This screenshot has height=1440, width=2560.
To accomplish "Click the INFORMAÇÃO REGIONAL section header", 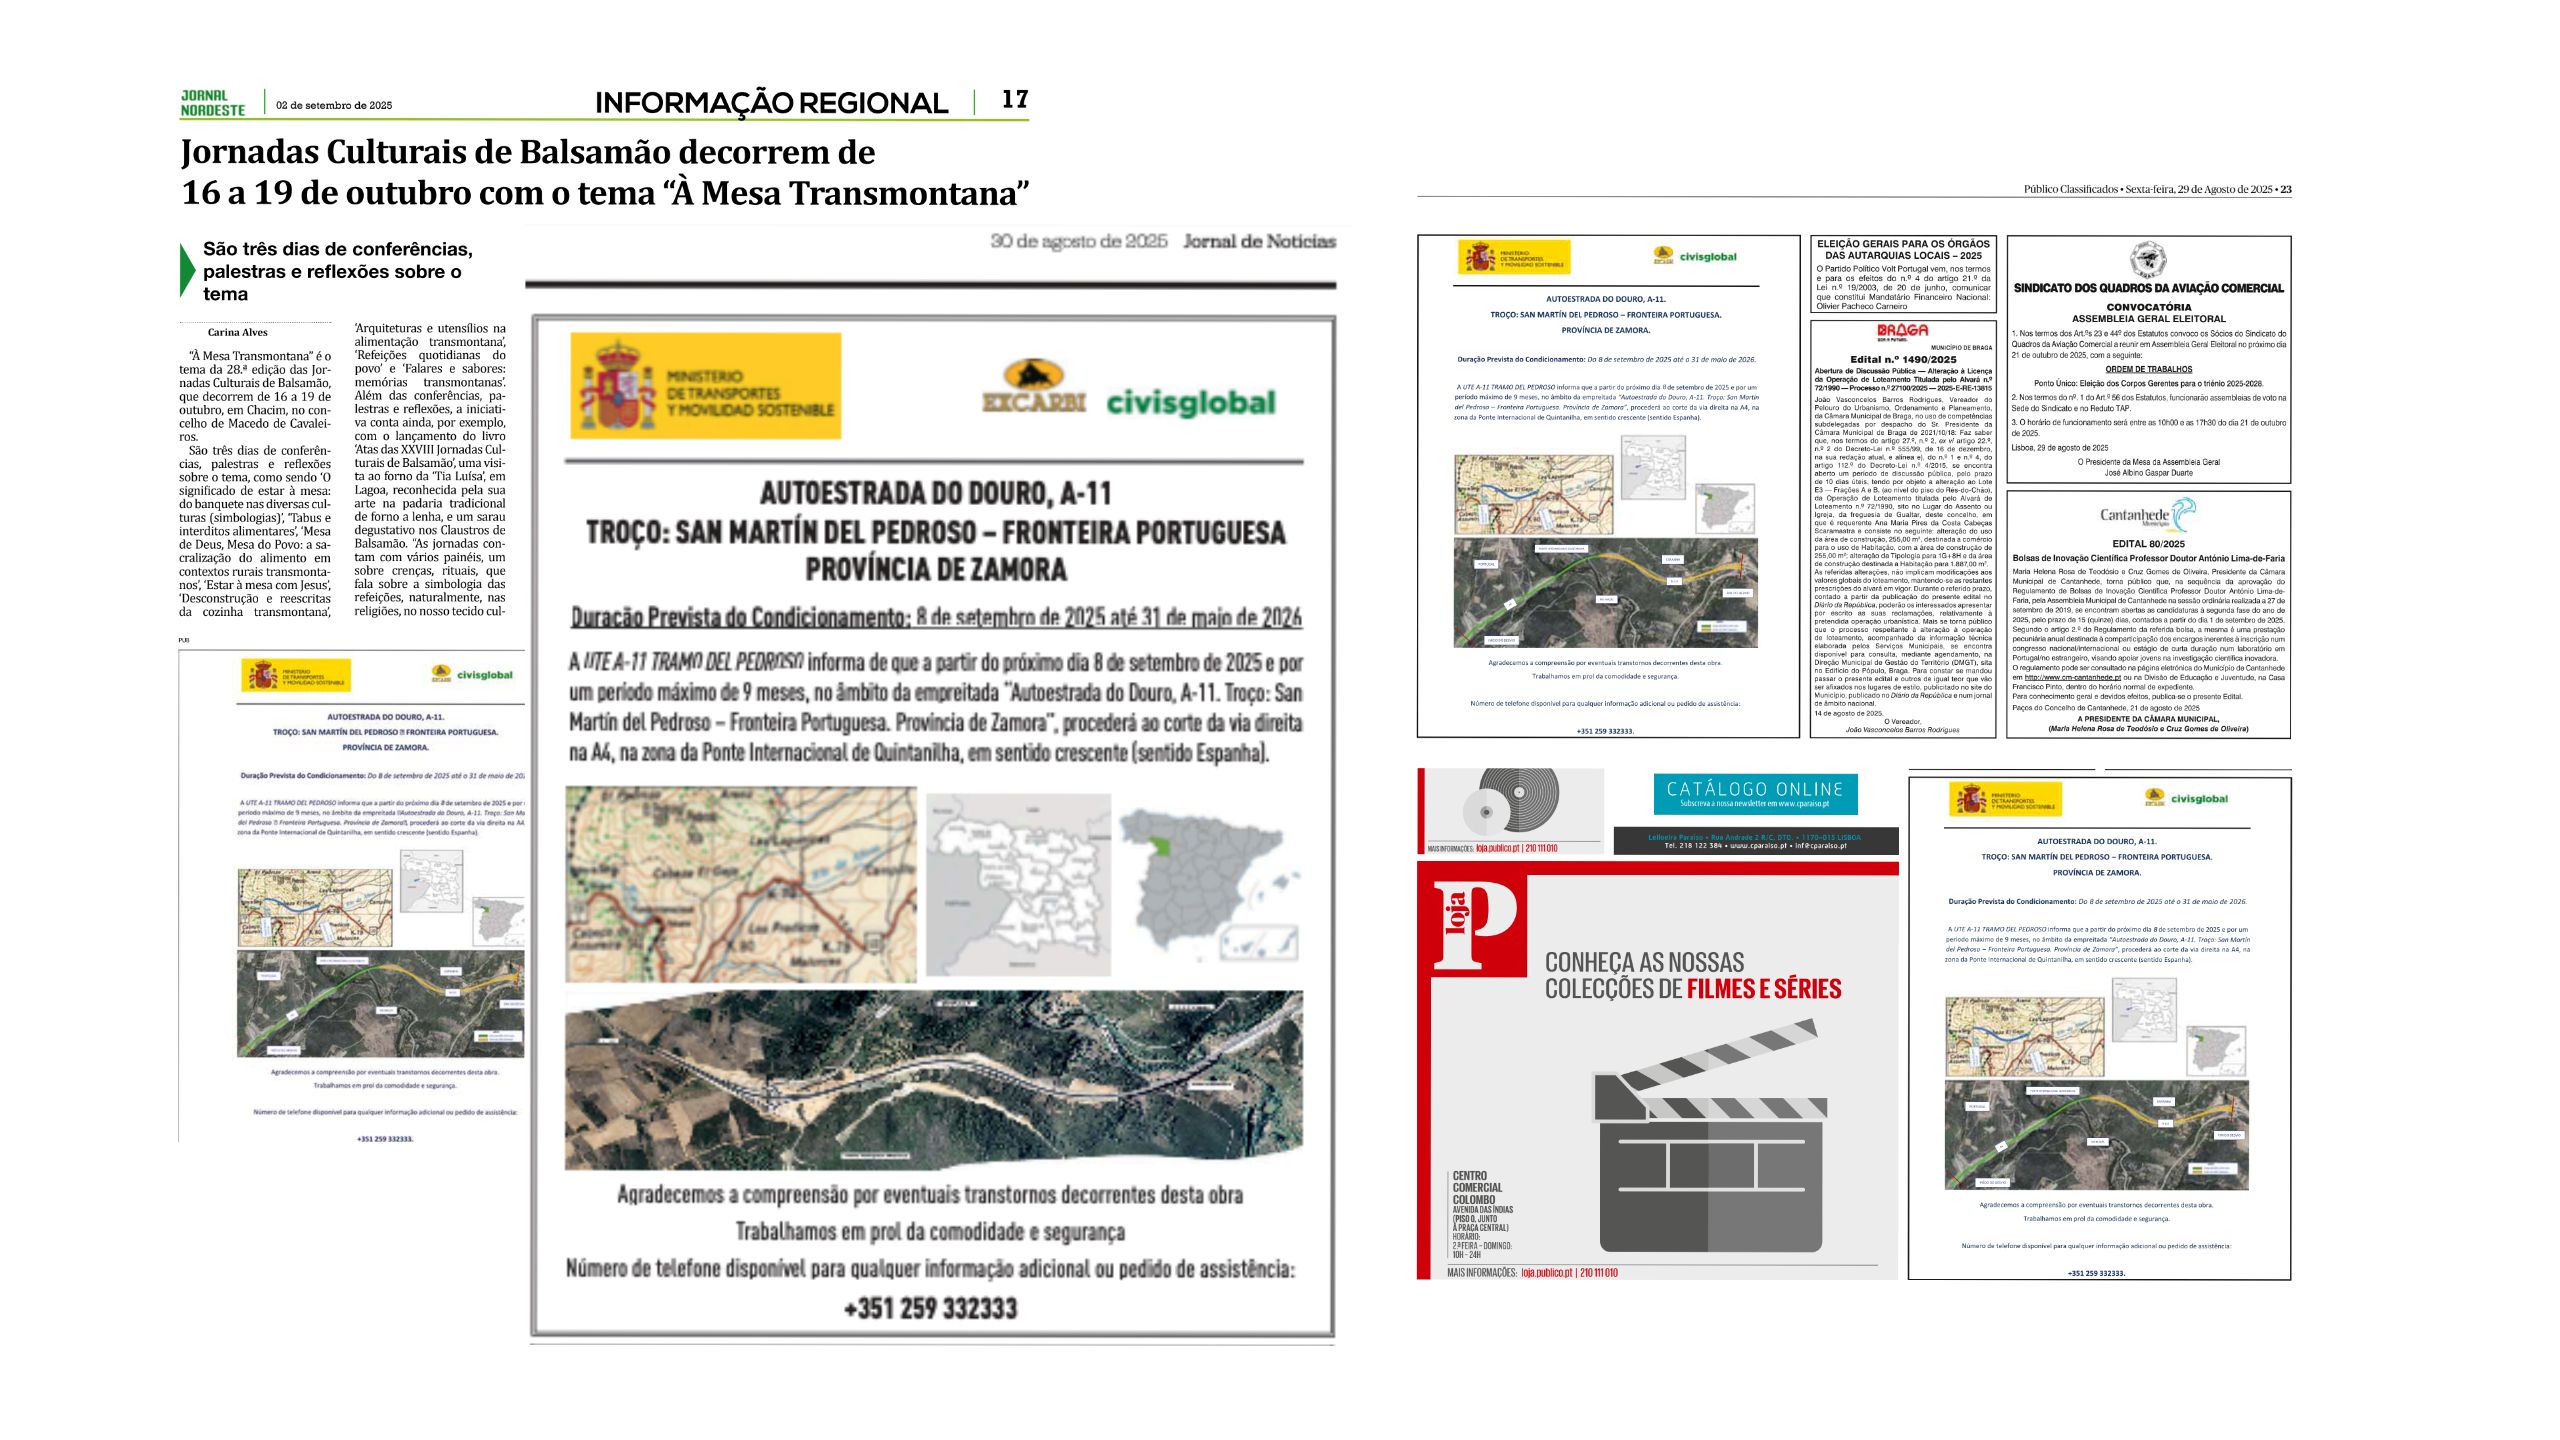I will pos(771,103).
